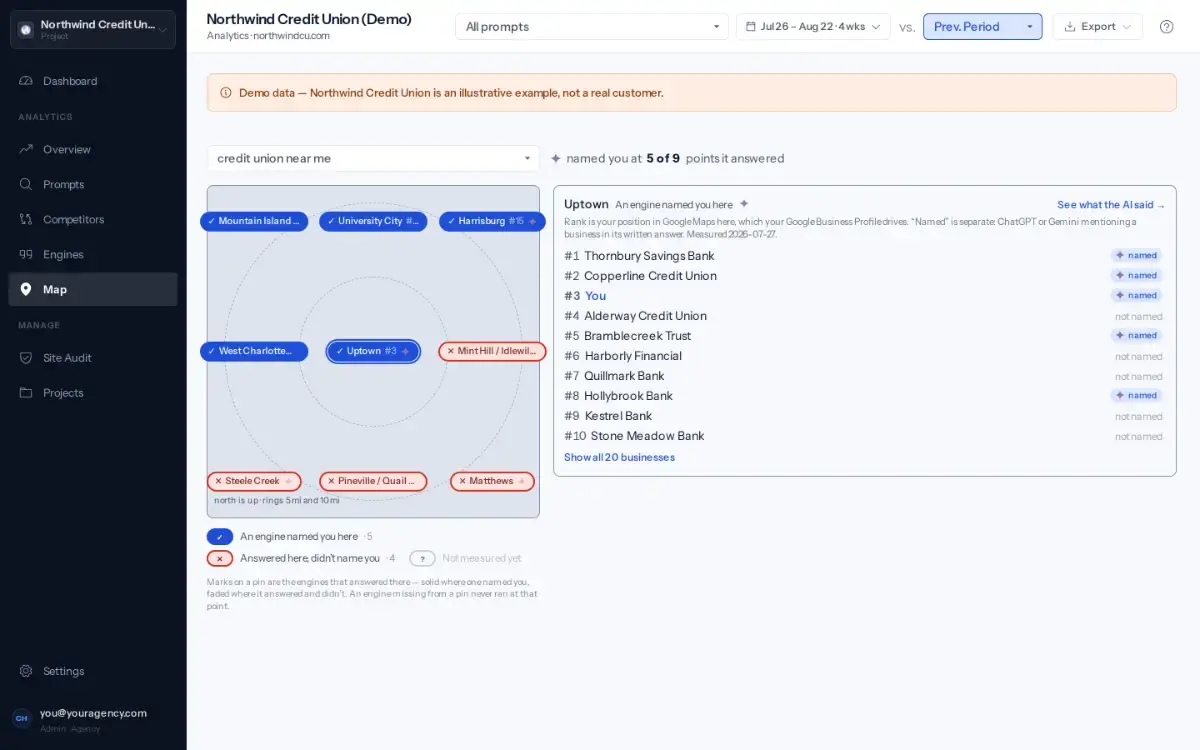Open the Prompts section
The height and width of the screenshot is (750, 1200).
coord(93,184)
